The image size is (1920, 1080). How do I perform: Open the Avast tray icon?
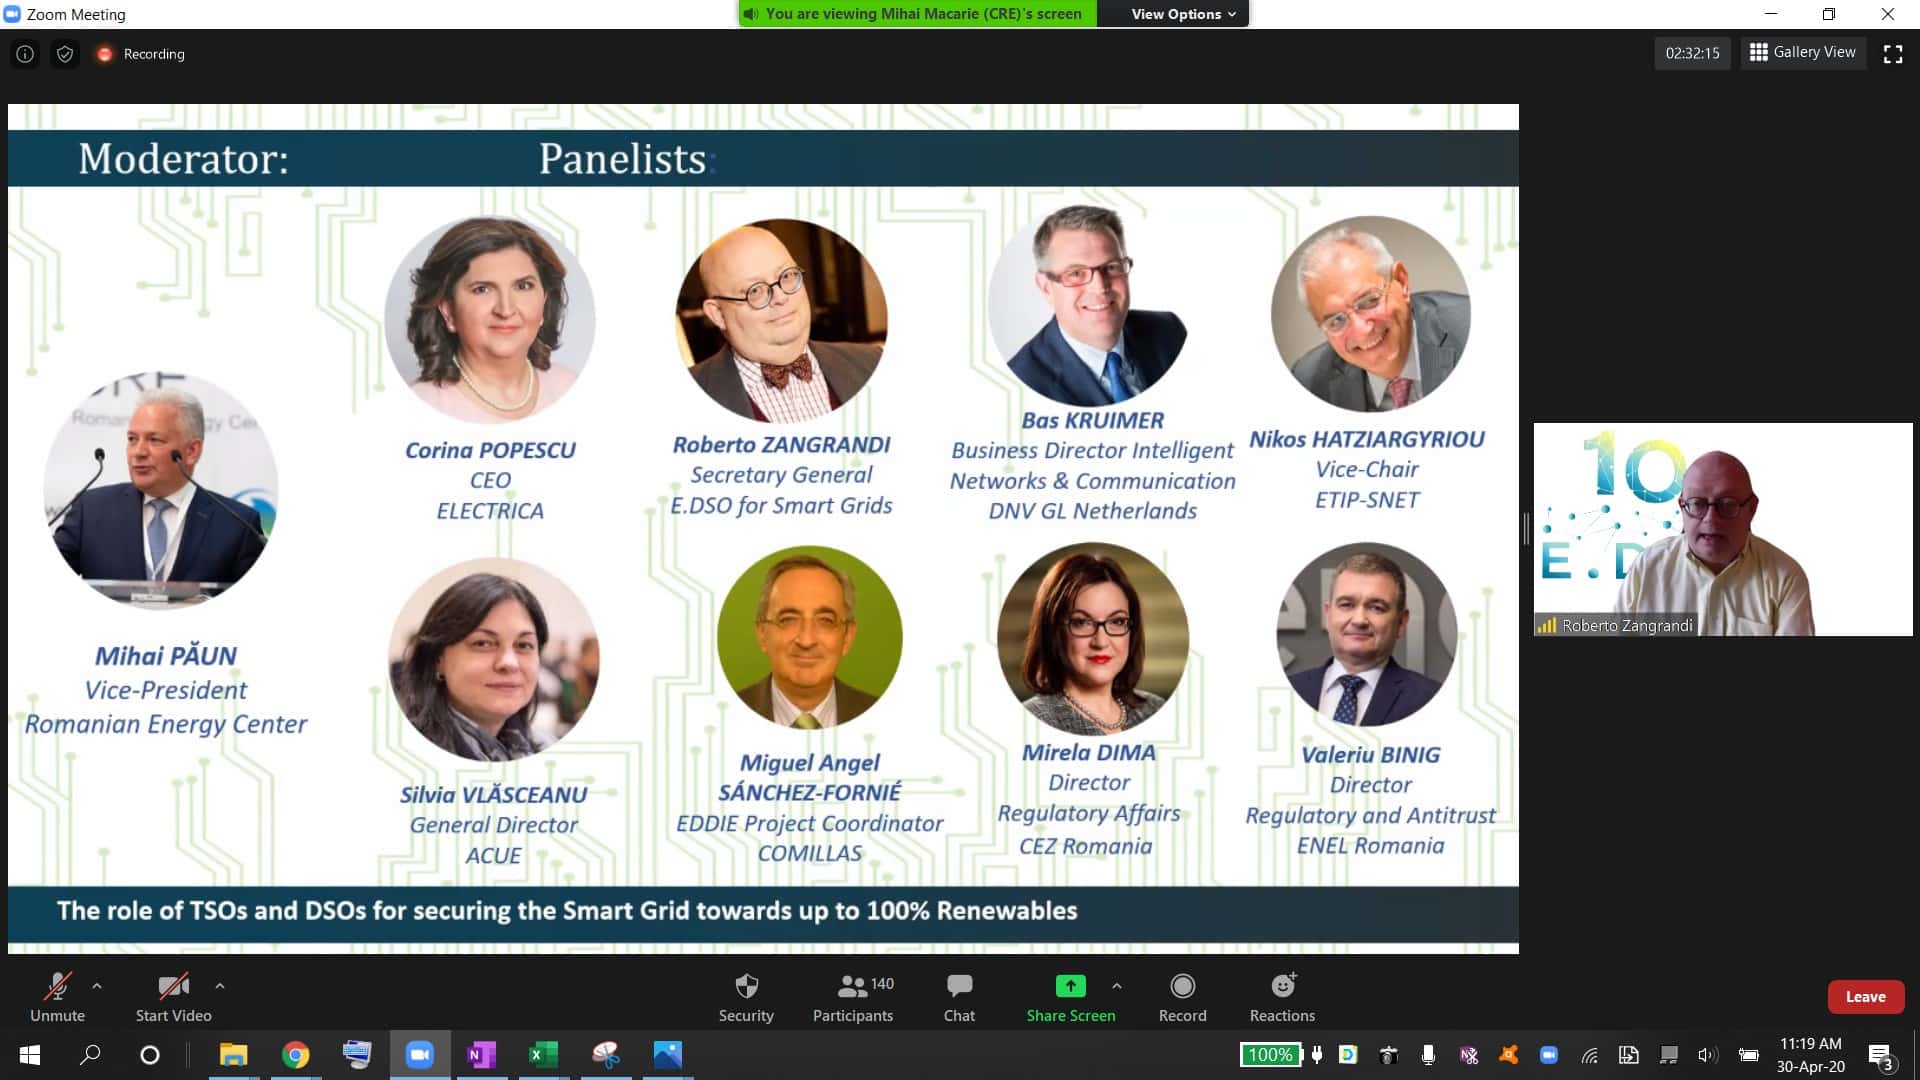click(x=1508, y=1055)
